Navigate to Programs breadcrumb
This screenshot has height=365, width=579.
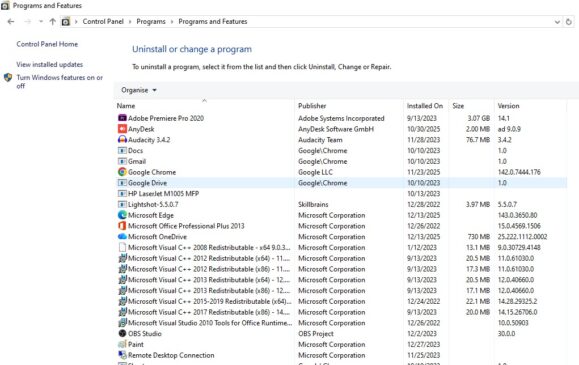(x=151, y=21)
